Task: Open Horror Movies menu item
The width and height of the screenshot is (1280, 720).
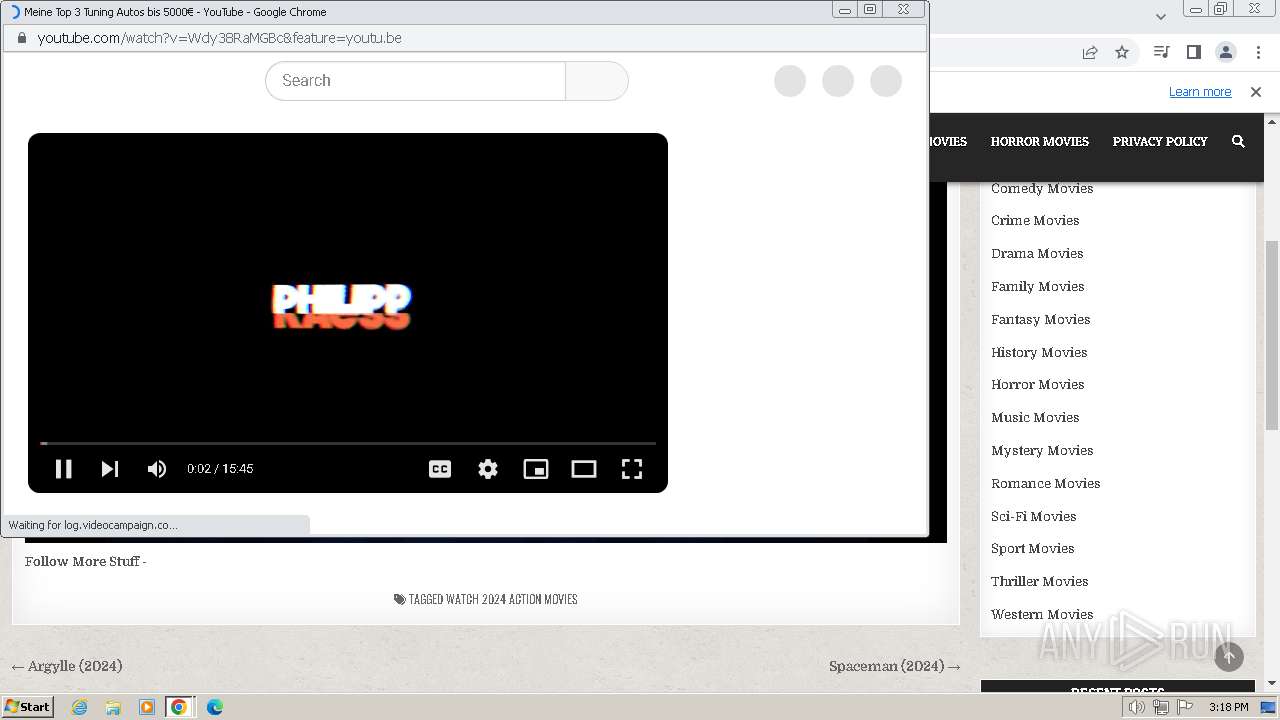Action: (1040, 141)
